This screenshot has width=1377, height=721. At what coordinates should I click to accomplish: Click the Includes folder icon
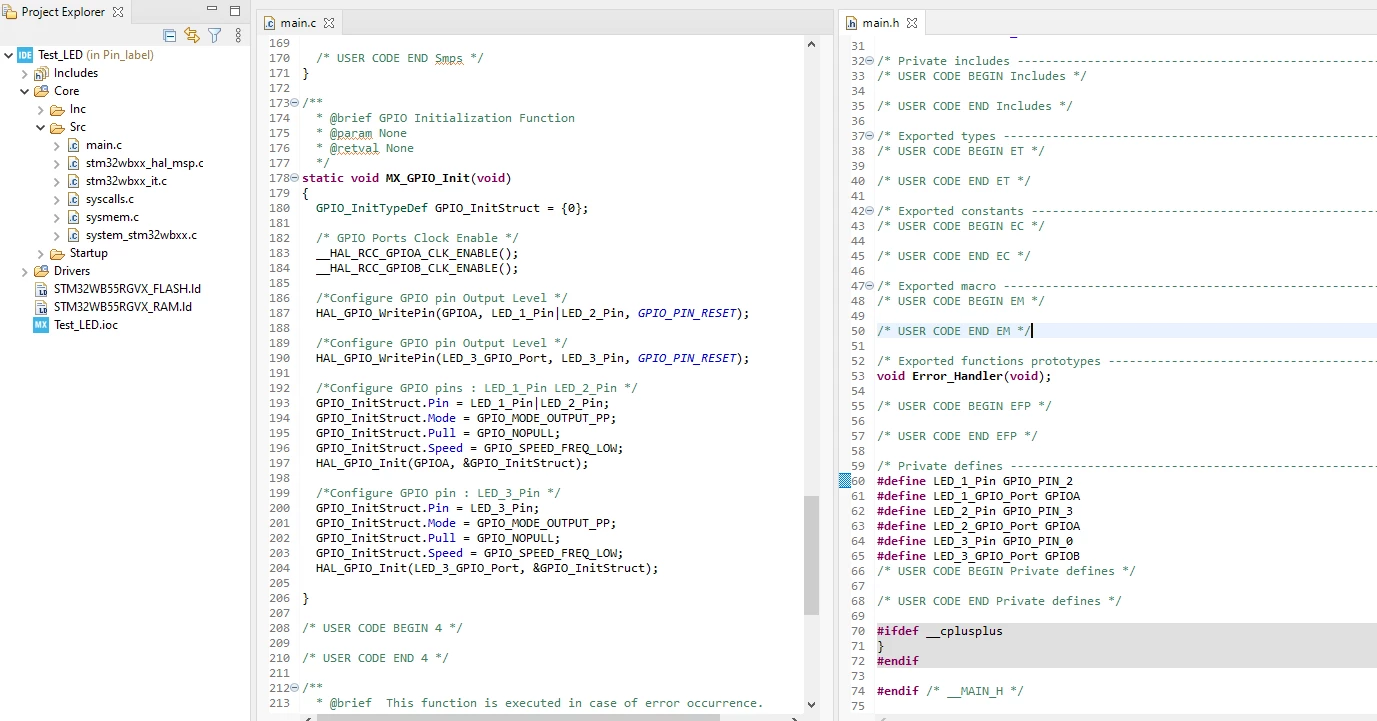tap(41, 73)
